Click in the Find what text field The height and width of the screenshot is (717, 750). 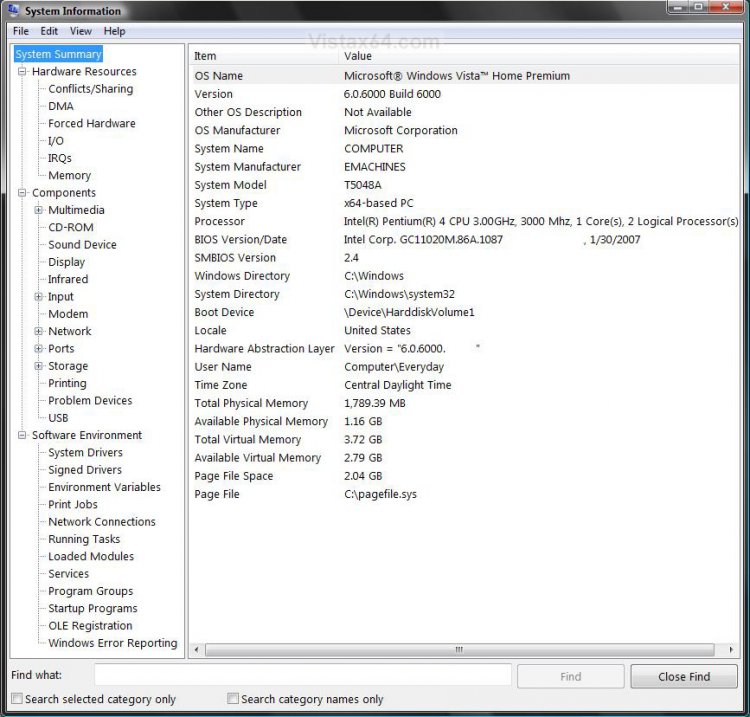[303, 675]
